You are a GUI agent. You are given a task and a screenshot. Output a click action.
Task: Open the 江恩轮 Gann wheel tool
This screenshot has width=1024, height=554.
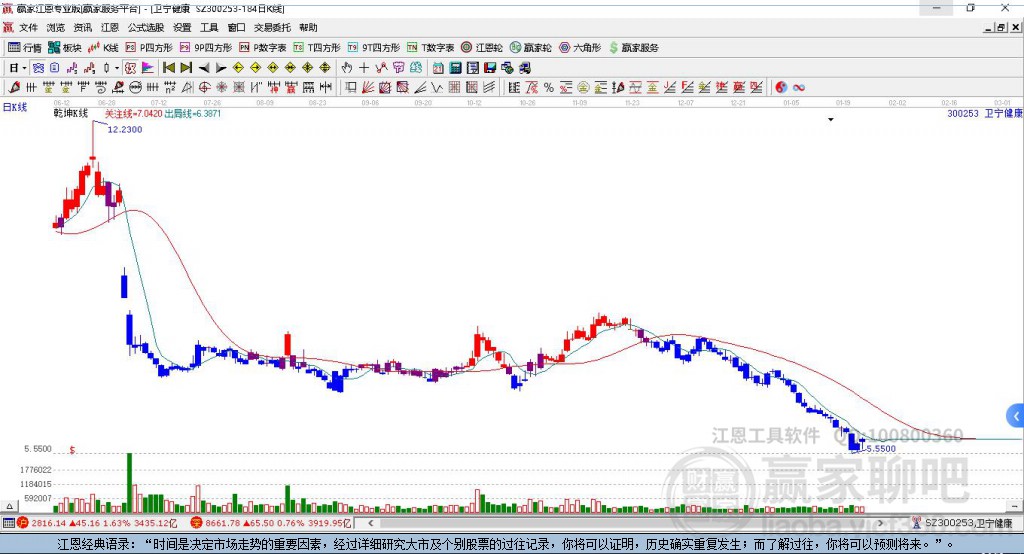tap(482, 48)
